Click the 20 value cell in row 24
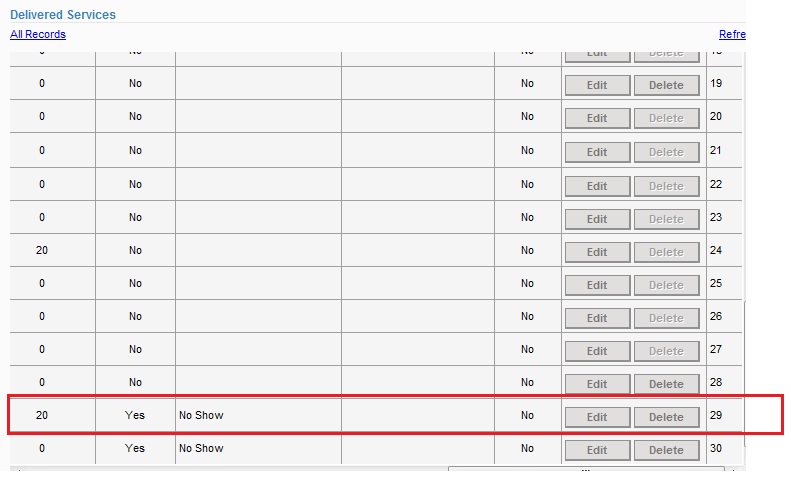Screen dimensions: 791x483 41,250
